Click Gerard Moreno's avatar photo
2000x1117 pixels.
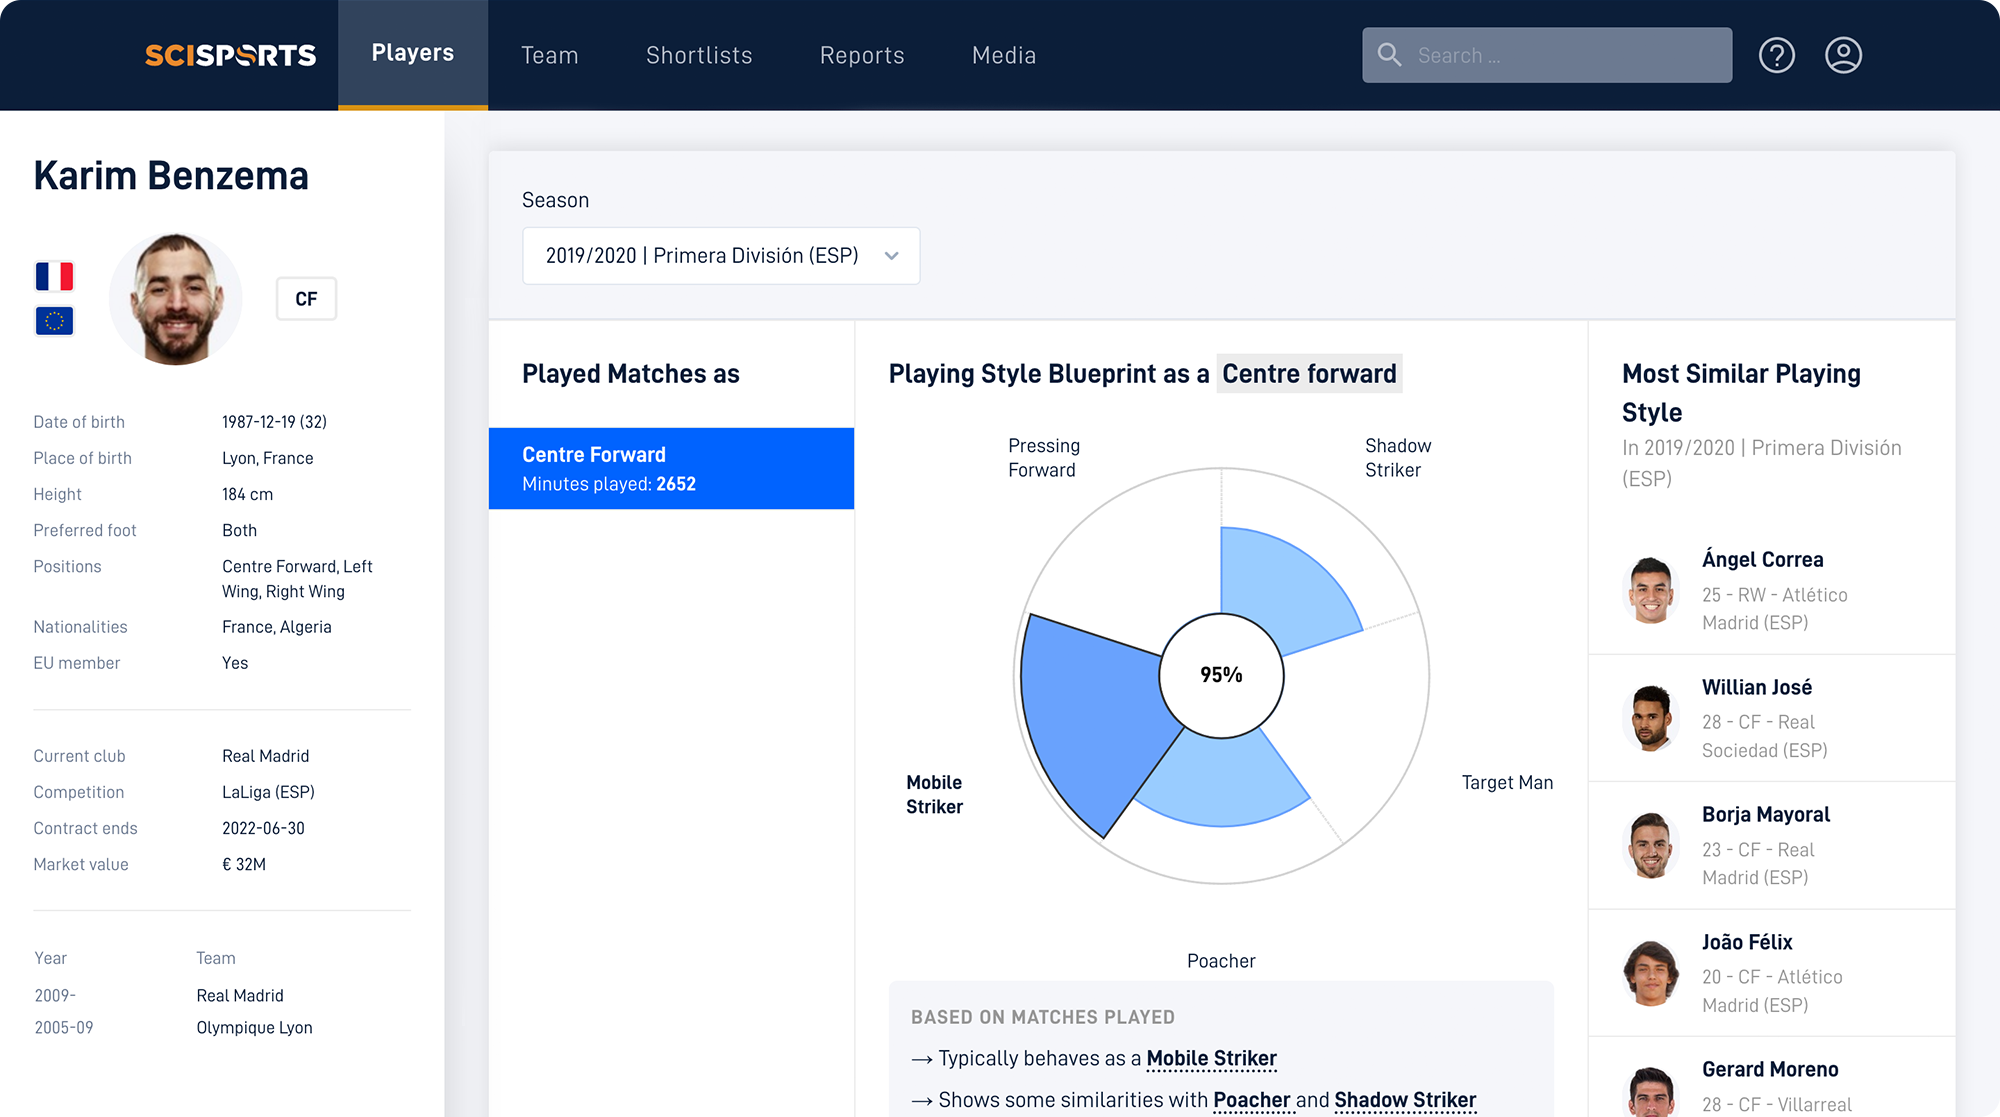1651,1091
